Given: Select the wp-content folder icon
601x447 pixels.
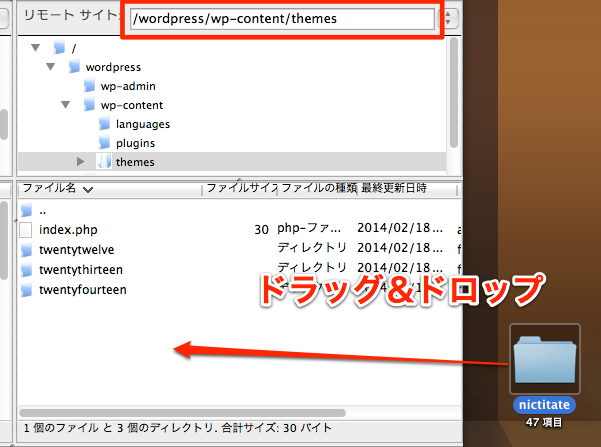Looking at the screenshot, I should pos(89,104).
